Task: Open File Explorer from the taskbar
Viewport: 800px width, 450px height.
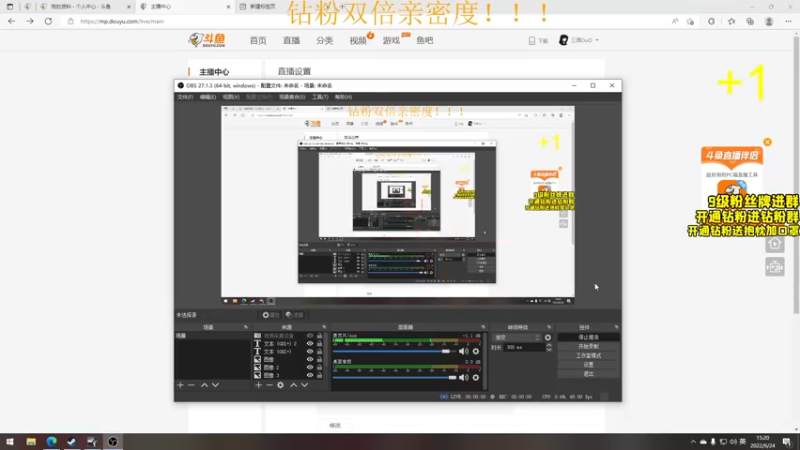Action: pos(31,442)
